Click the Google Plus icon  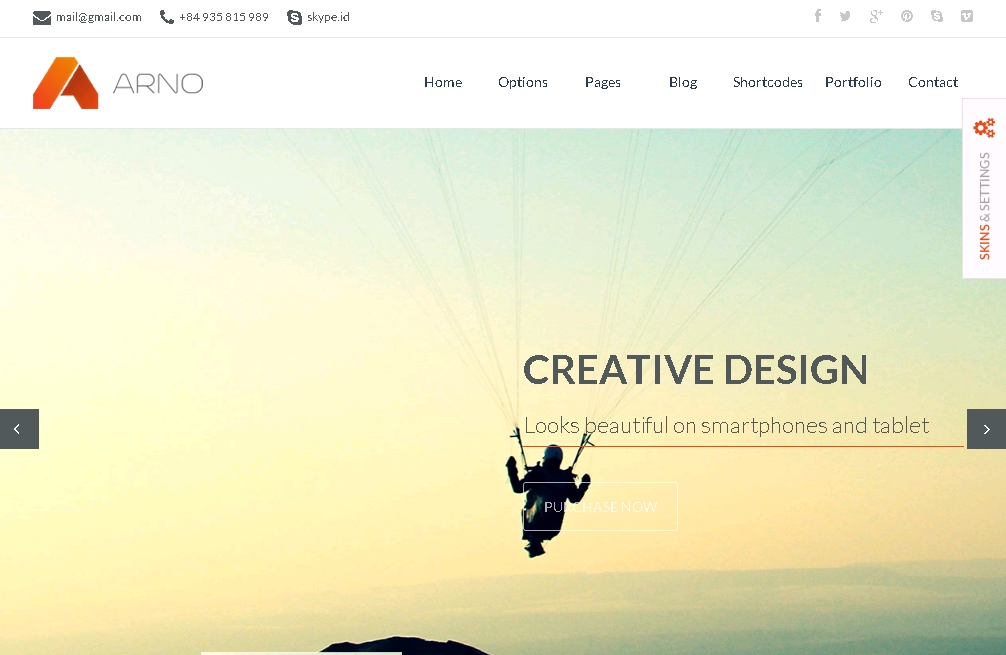(876, 16)
